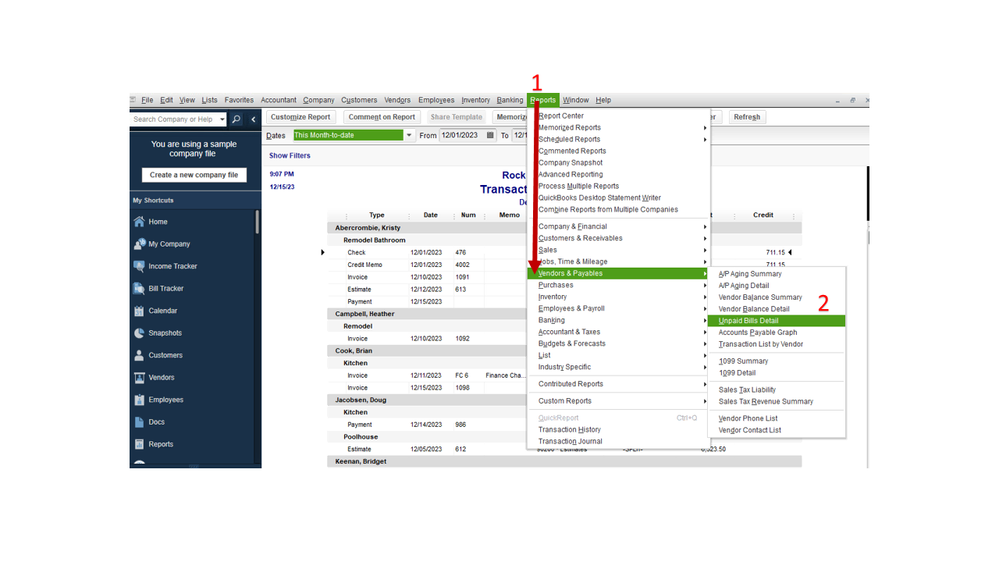The image size is (999, 562).
Task: Open the Accountant menu
Action: [x=278, y=100]
